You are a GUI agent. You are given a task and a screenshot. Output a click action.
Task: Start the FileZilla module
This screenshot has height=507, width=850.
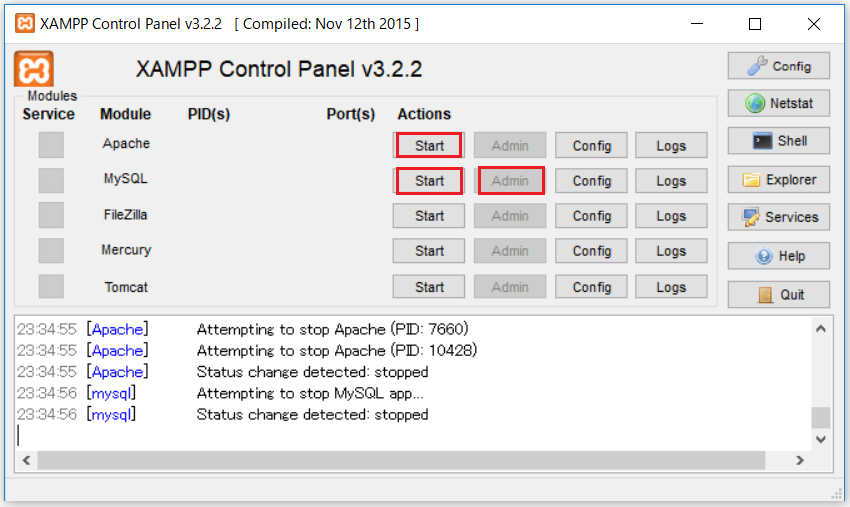point(429,216)
